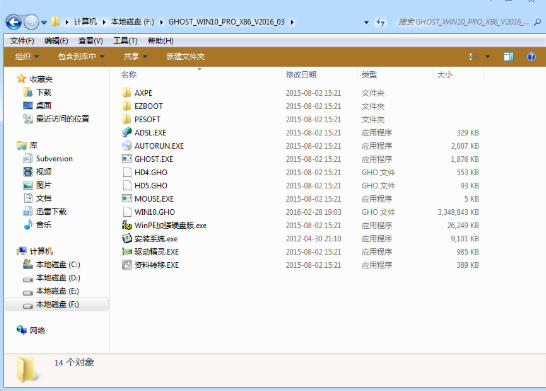Open the 帮助(H) menu
The height and width of the screenshot is (391, 546).
coord(160,41)
